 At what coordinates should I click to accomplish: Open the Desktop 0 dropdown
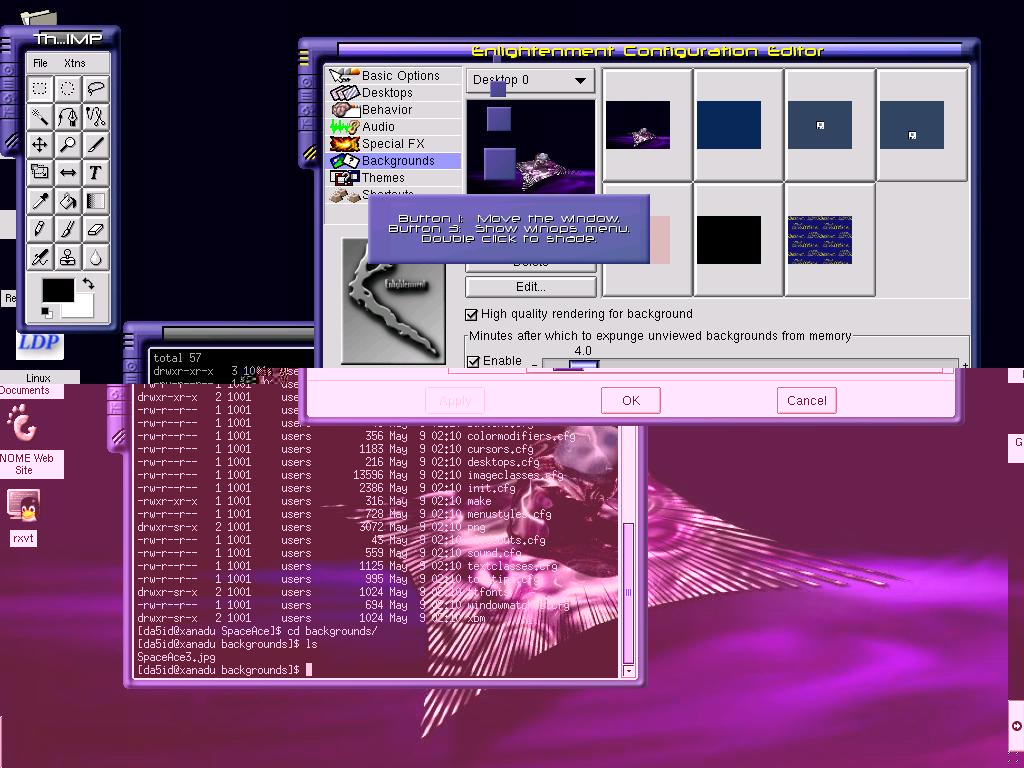click(x=530, y=80)
